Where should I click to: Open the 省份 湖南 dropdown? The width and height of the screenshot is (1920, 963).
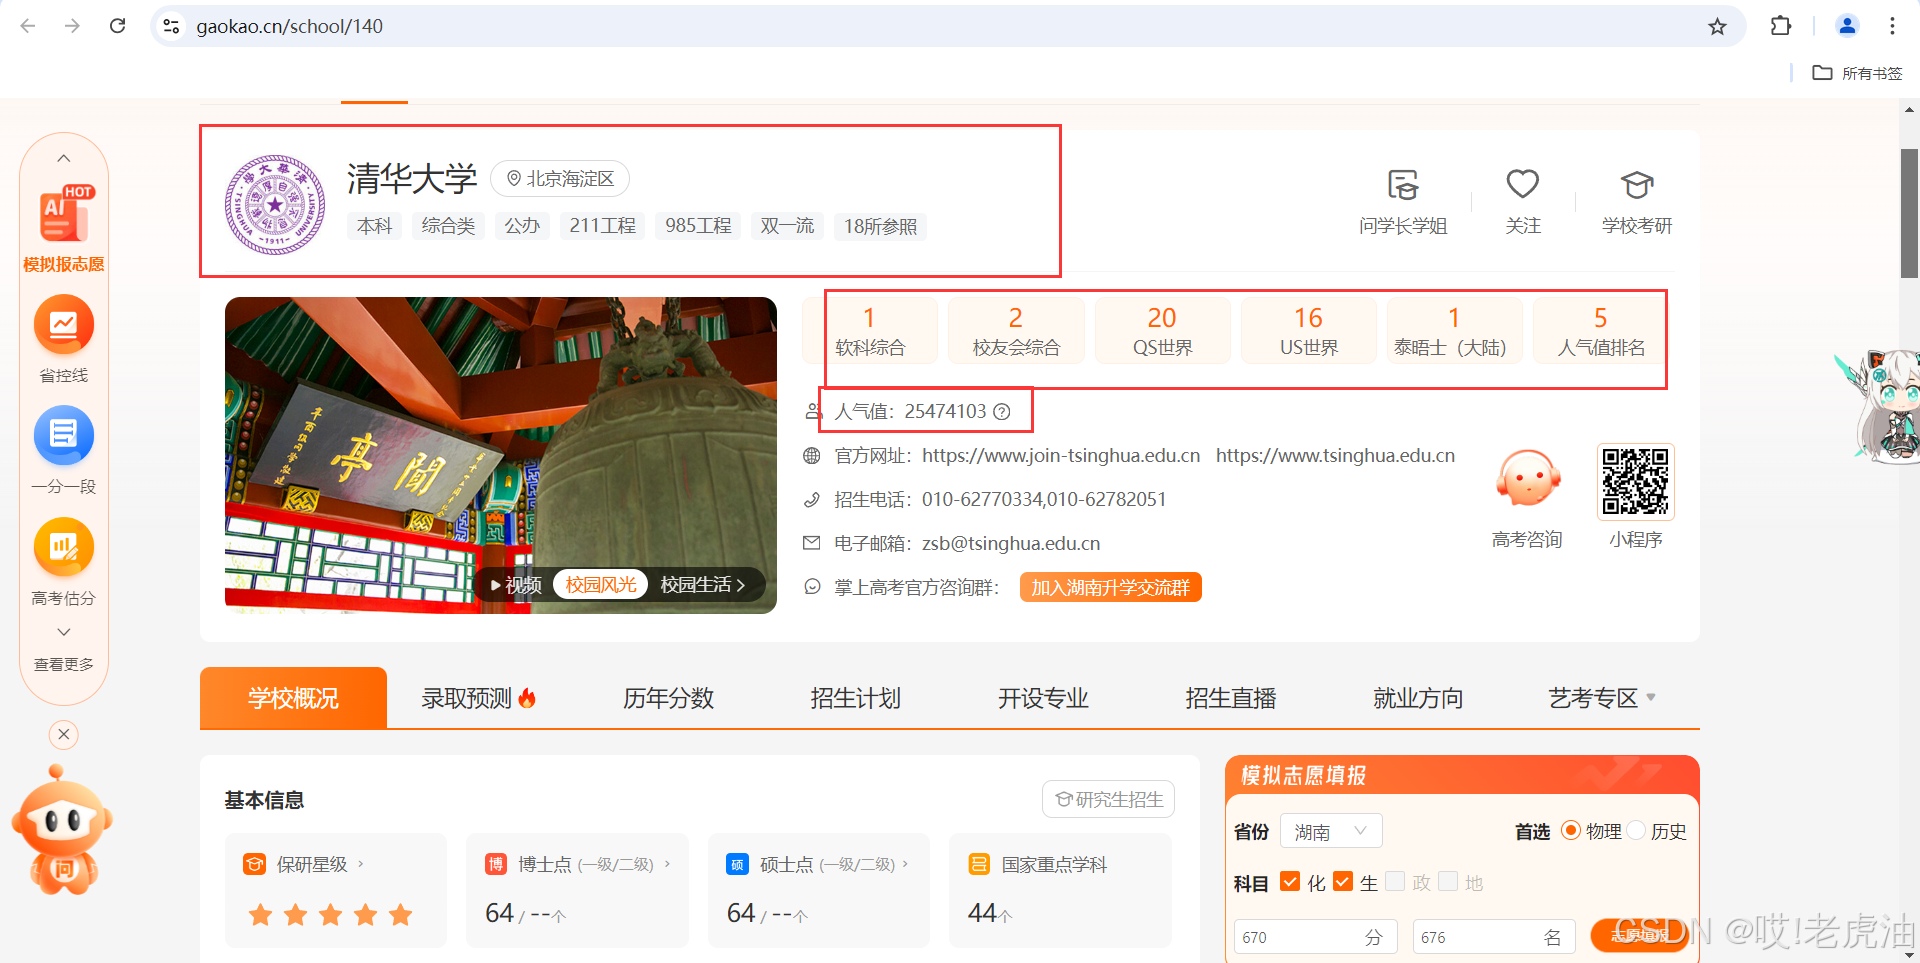[1331, 831]
